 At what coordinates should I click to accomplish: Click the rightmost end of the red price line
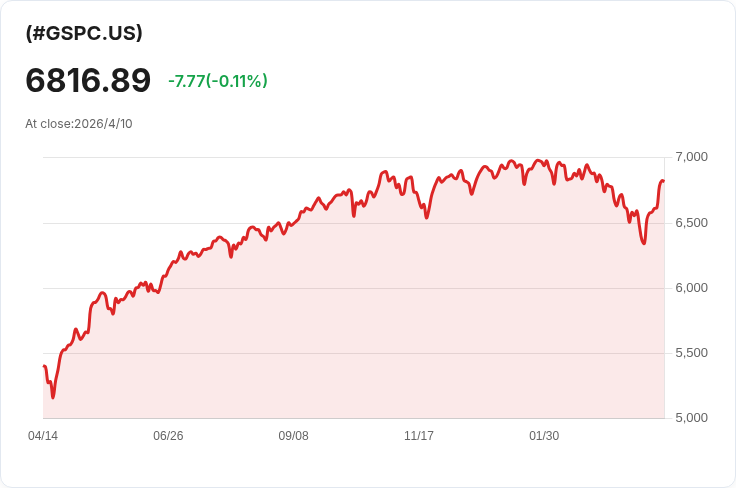pyautogui.click(x=663, y=182)
